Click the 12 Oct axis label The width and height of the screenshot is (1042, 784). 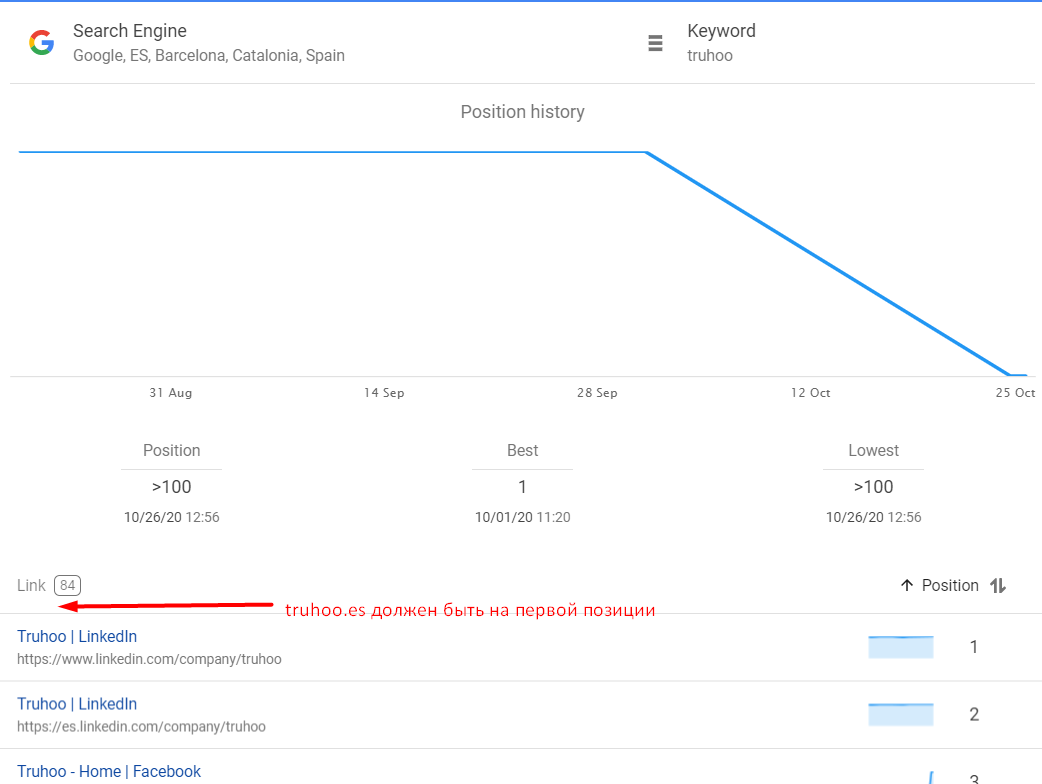pos(811,393)
